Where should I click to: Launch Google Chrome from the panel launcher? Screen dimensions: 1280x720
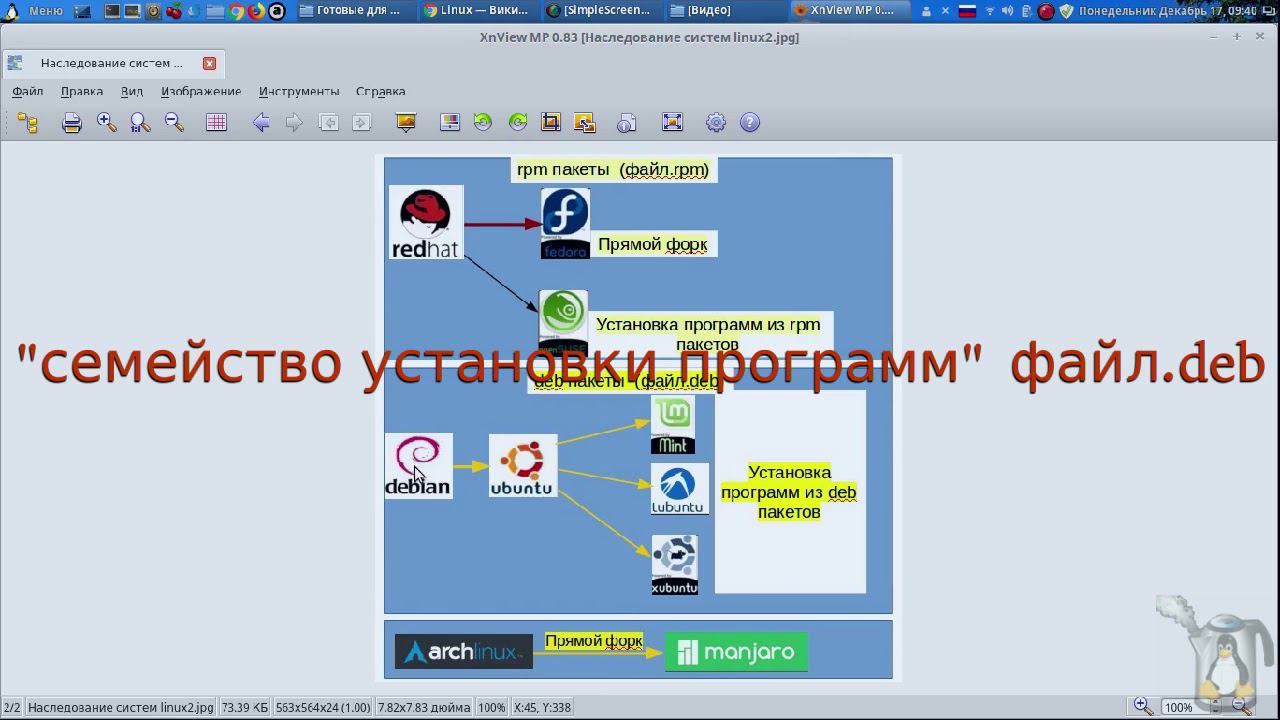tap(237, 11)
